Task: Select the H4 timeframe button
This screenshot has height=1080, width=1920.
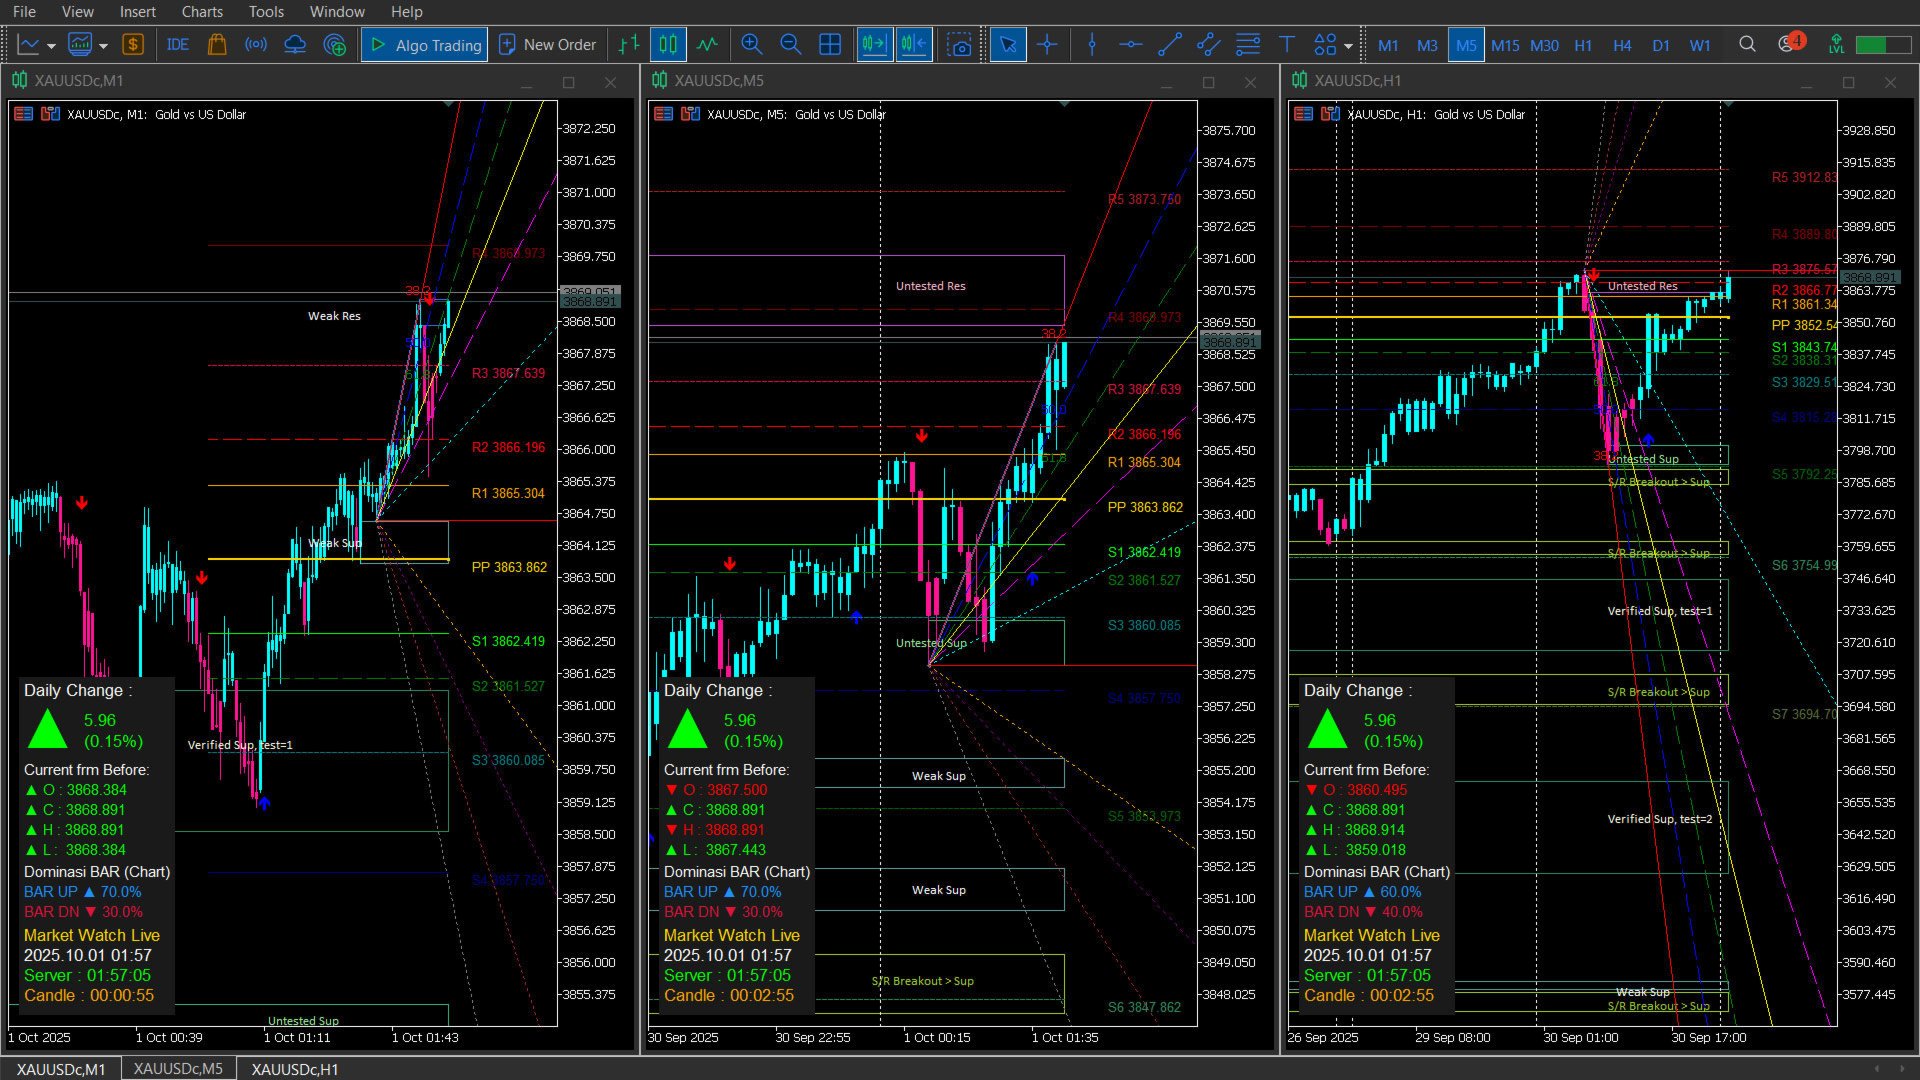Action: [1622, 45]
